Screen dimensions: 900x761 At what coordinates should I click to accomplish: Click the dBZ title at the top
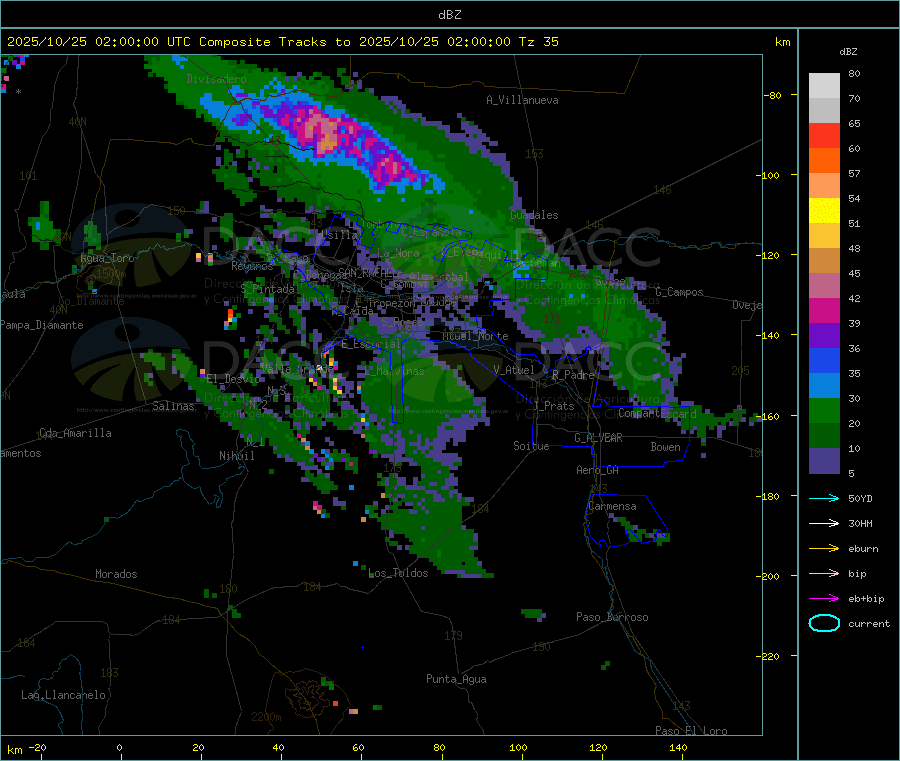coord(449,14)
